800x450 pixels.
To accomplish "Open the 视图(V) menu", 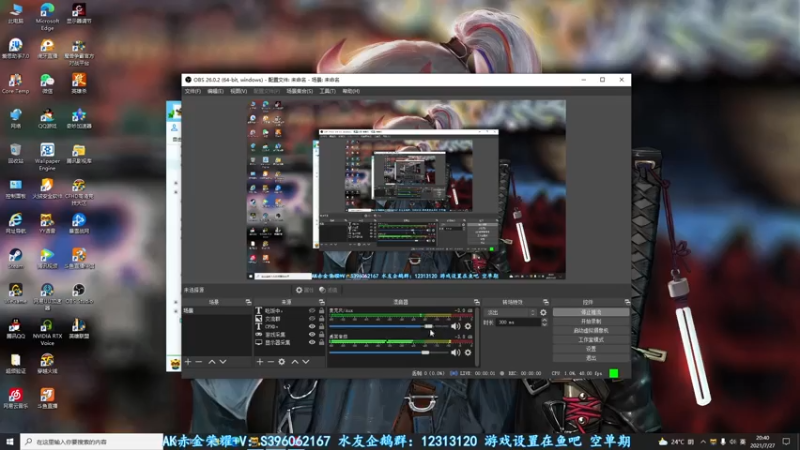I will tap(238, 91).
